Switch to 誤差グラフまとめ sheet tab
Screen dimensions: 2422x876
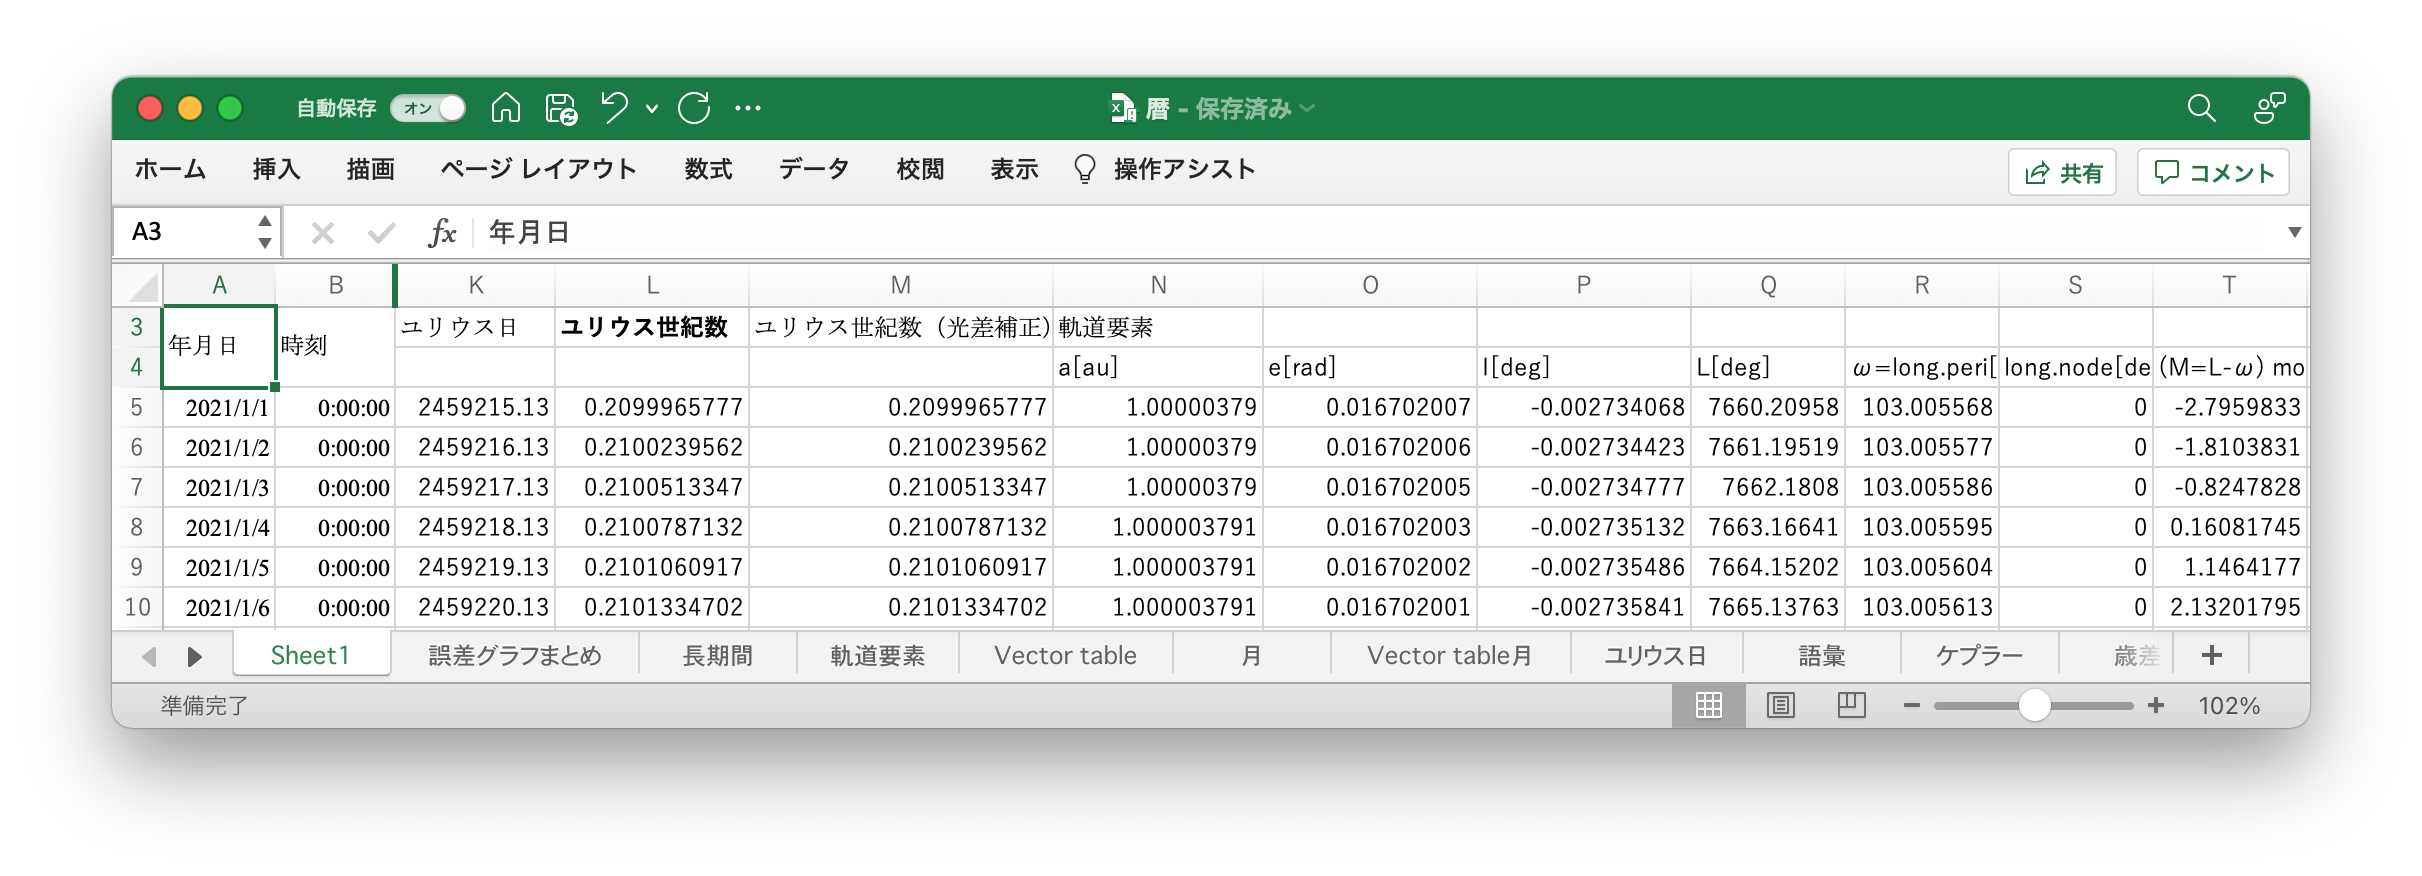click(515, 656)
